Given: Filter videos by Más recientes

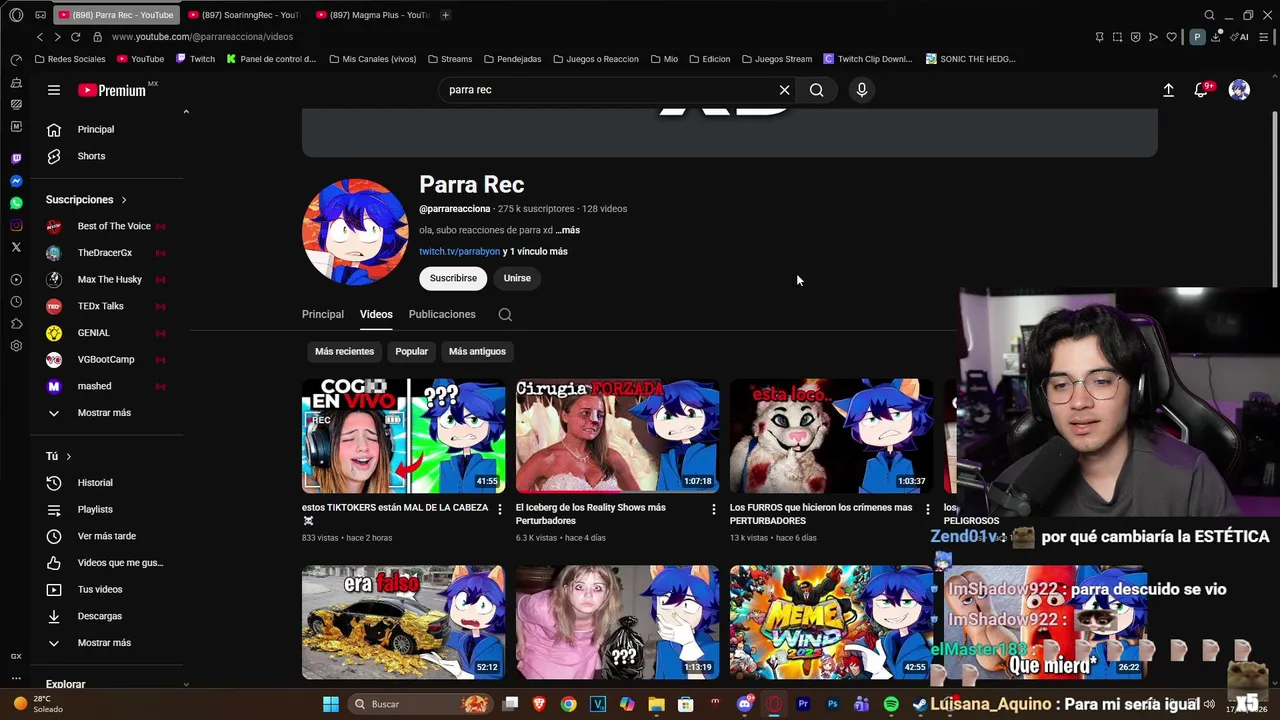Looking at the screenshot, I should (x=344, y=351).
